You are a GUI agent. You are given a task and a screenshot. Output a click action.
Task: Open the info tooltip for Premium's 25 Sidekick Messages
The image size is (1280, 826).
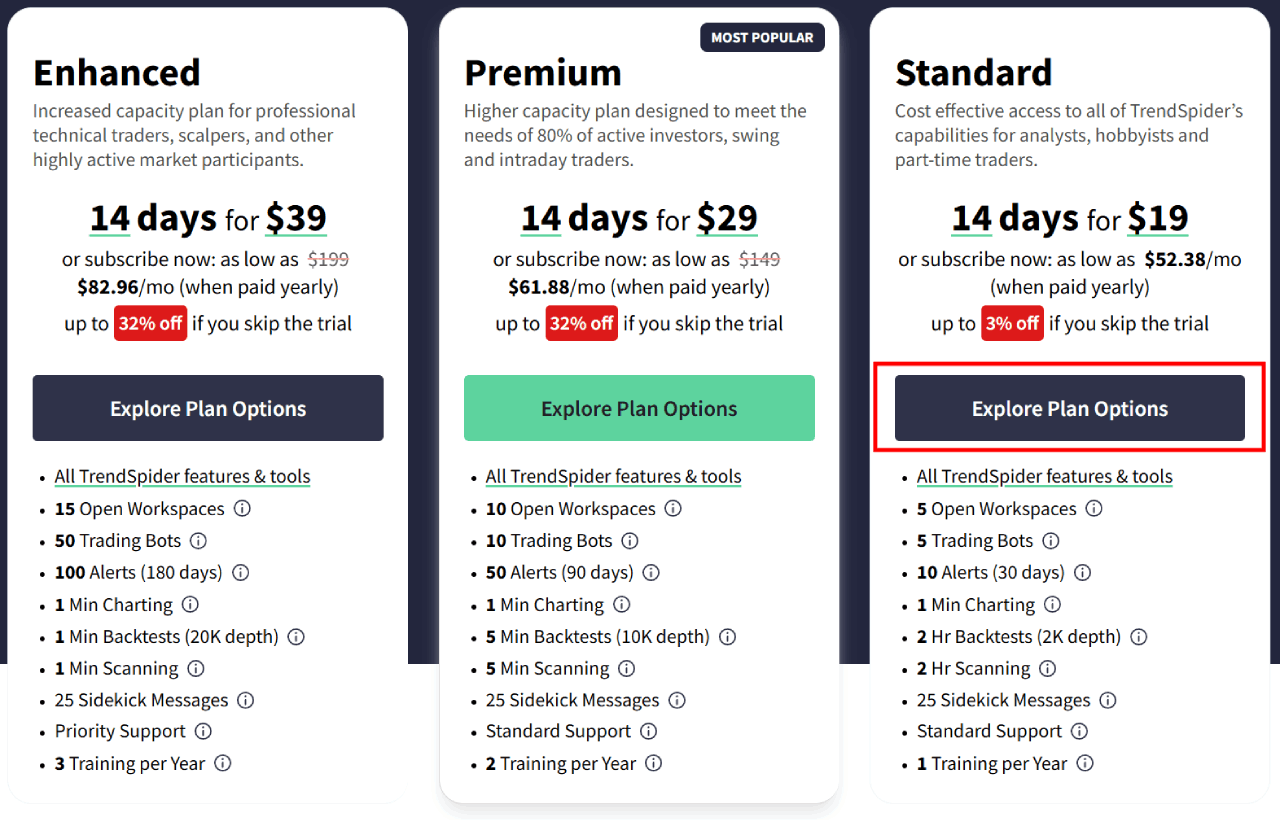678,701
